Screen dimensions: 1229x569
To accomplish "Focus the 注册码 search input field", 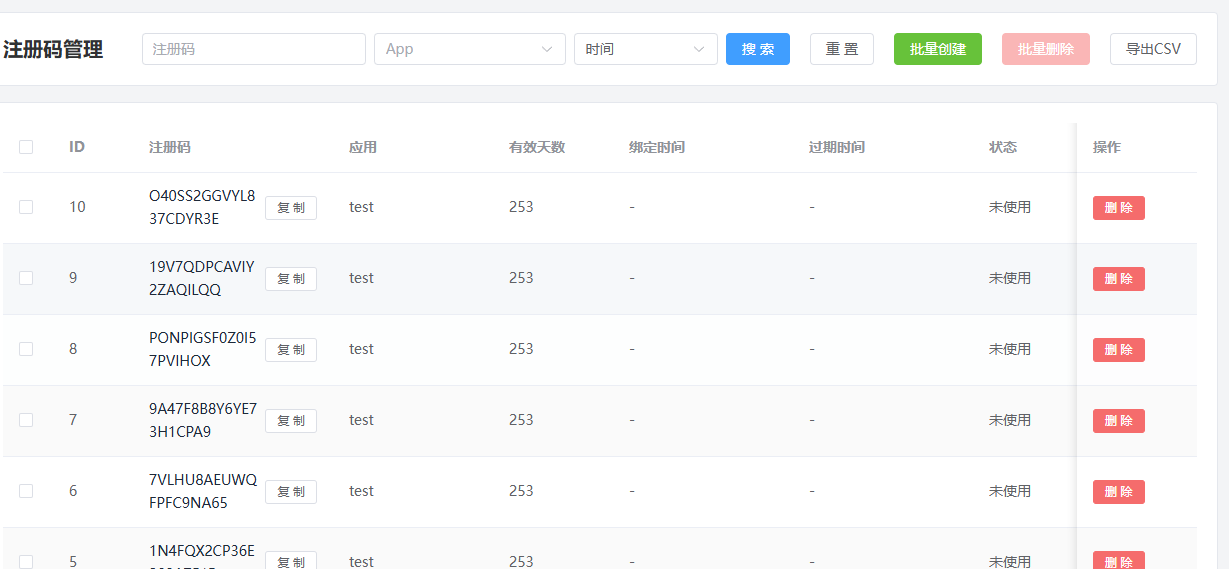I will click(254, 49).
